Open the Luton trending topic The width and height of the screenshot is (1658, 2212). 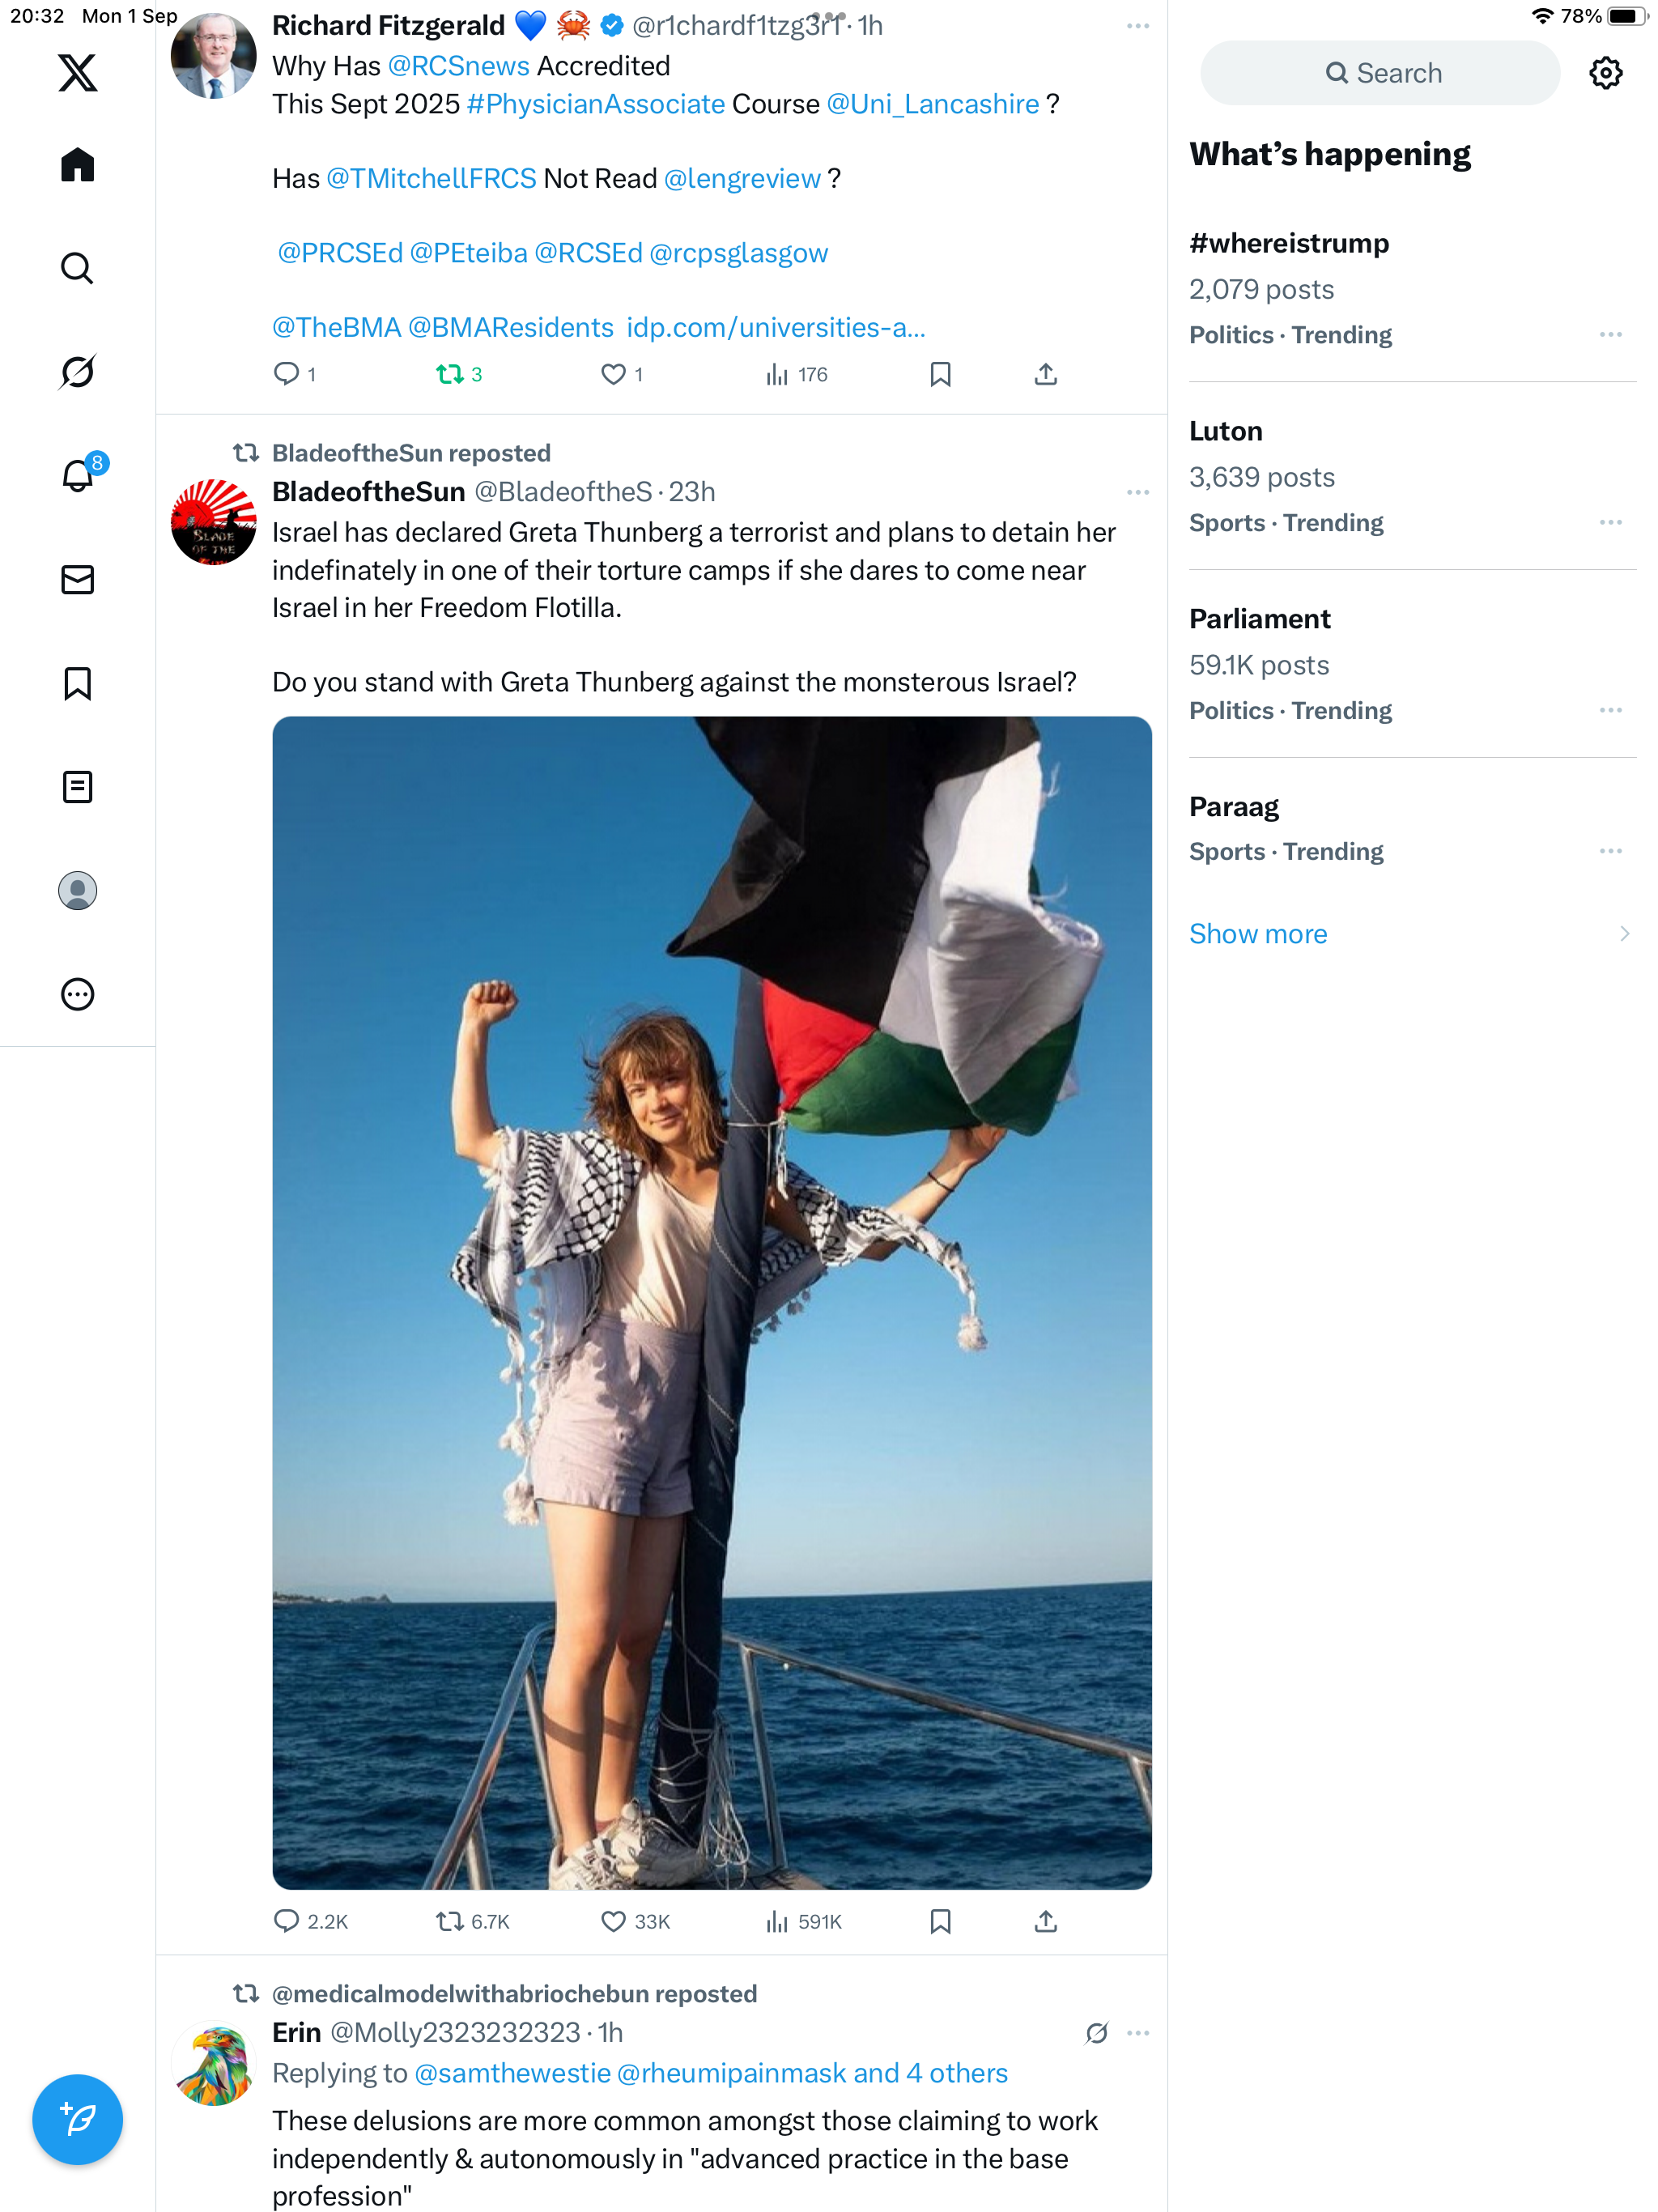[x=1226, y=431]
